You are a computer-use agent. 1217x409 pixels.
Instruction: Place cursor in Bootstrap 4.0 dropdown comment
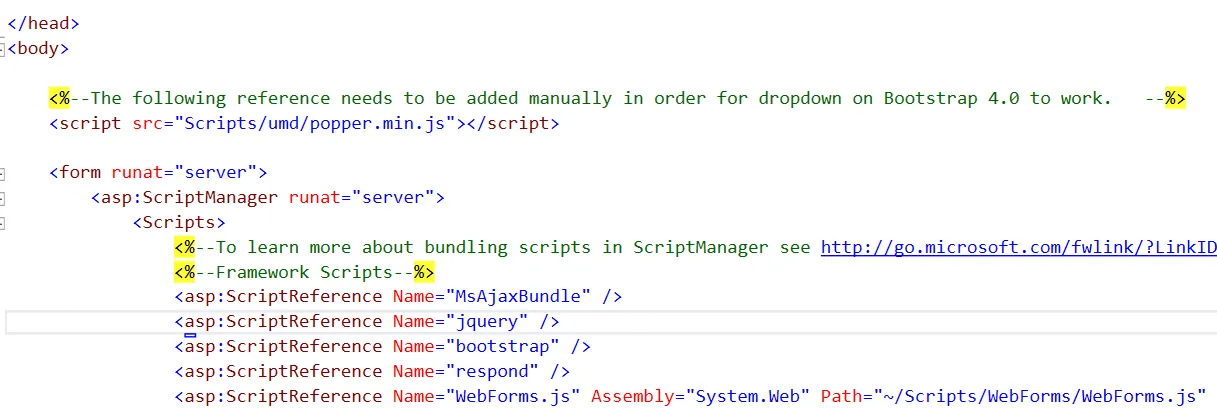(x=616, y=98)
